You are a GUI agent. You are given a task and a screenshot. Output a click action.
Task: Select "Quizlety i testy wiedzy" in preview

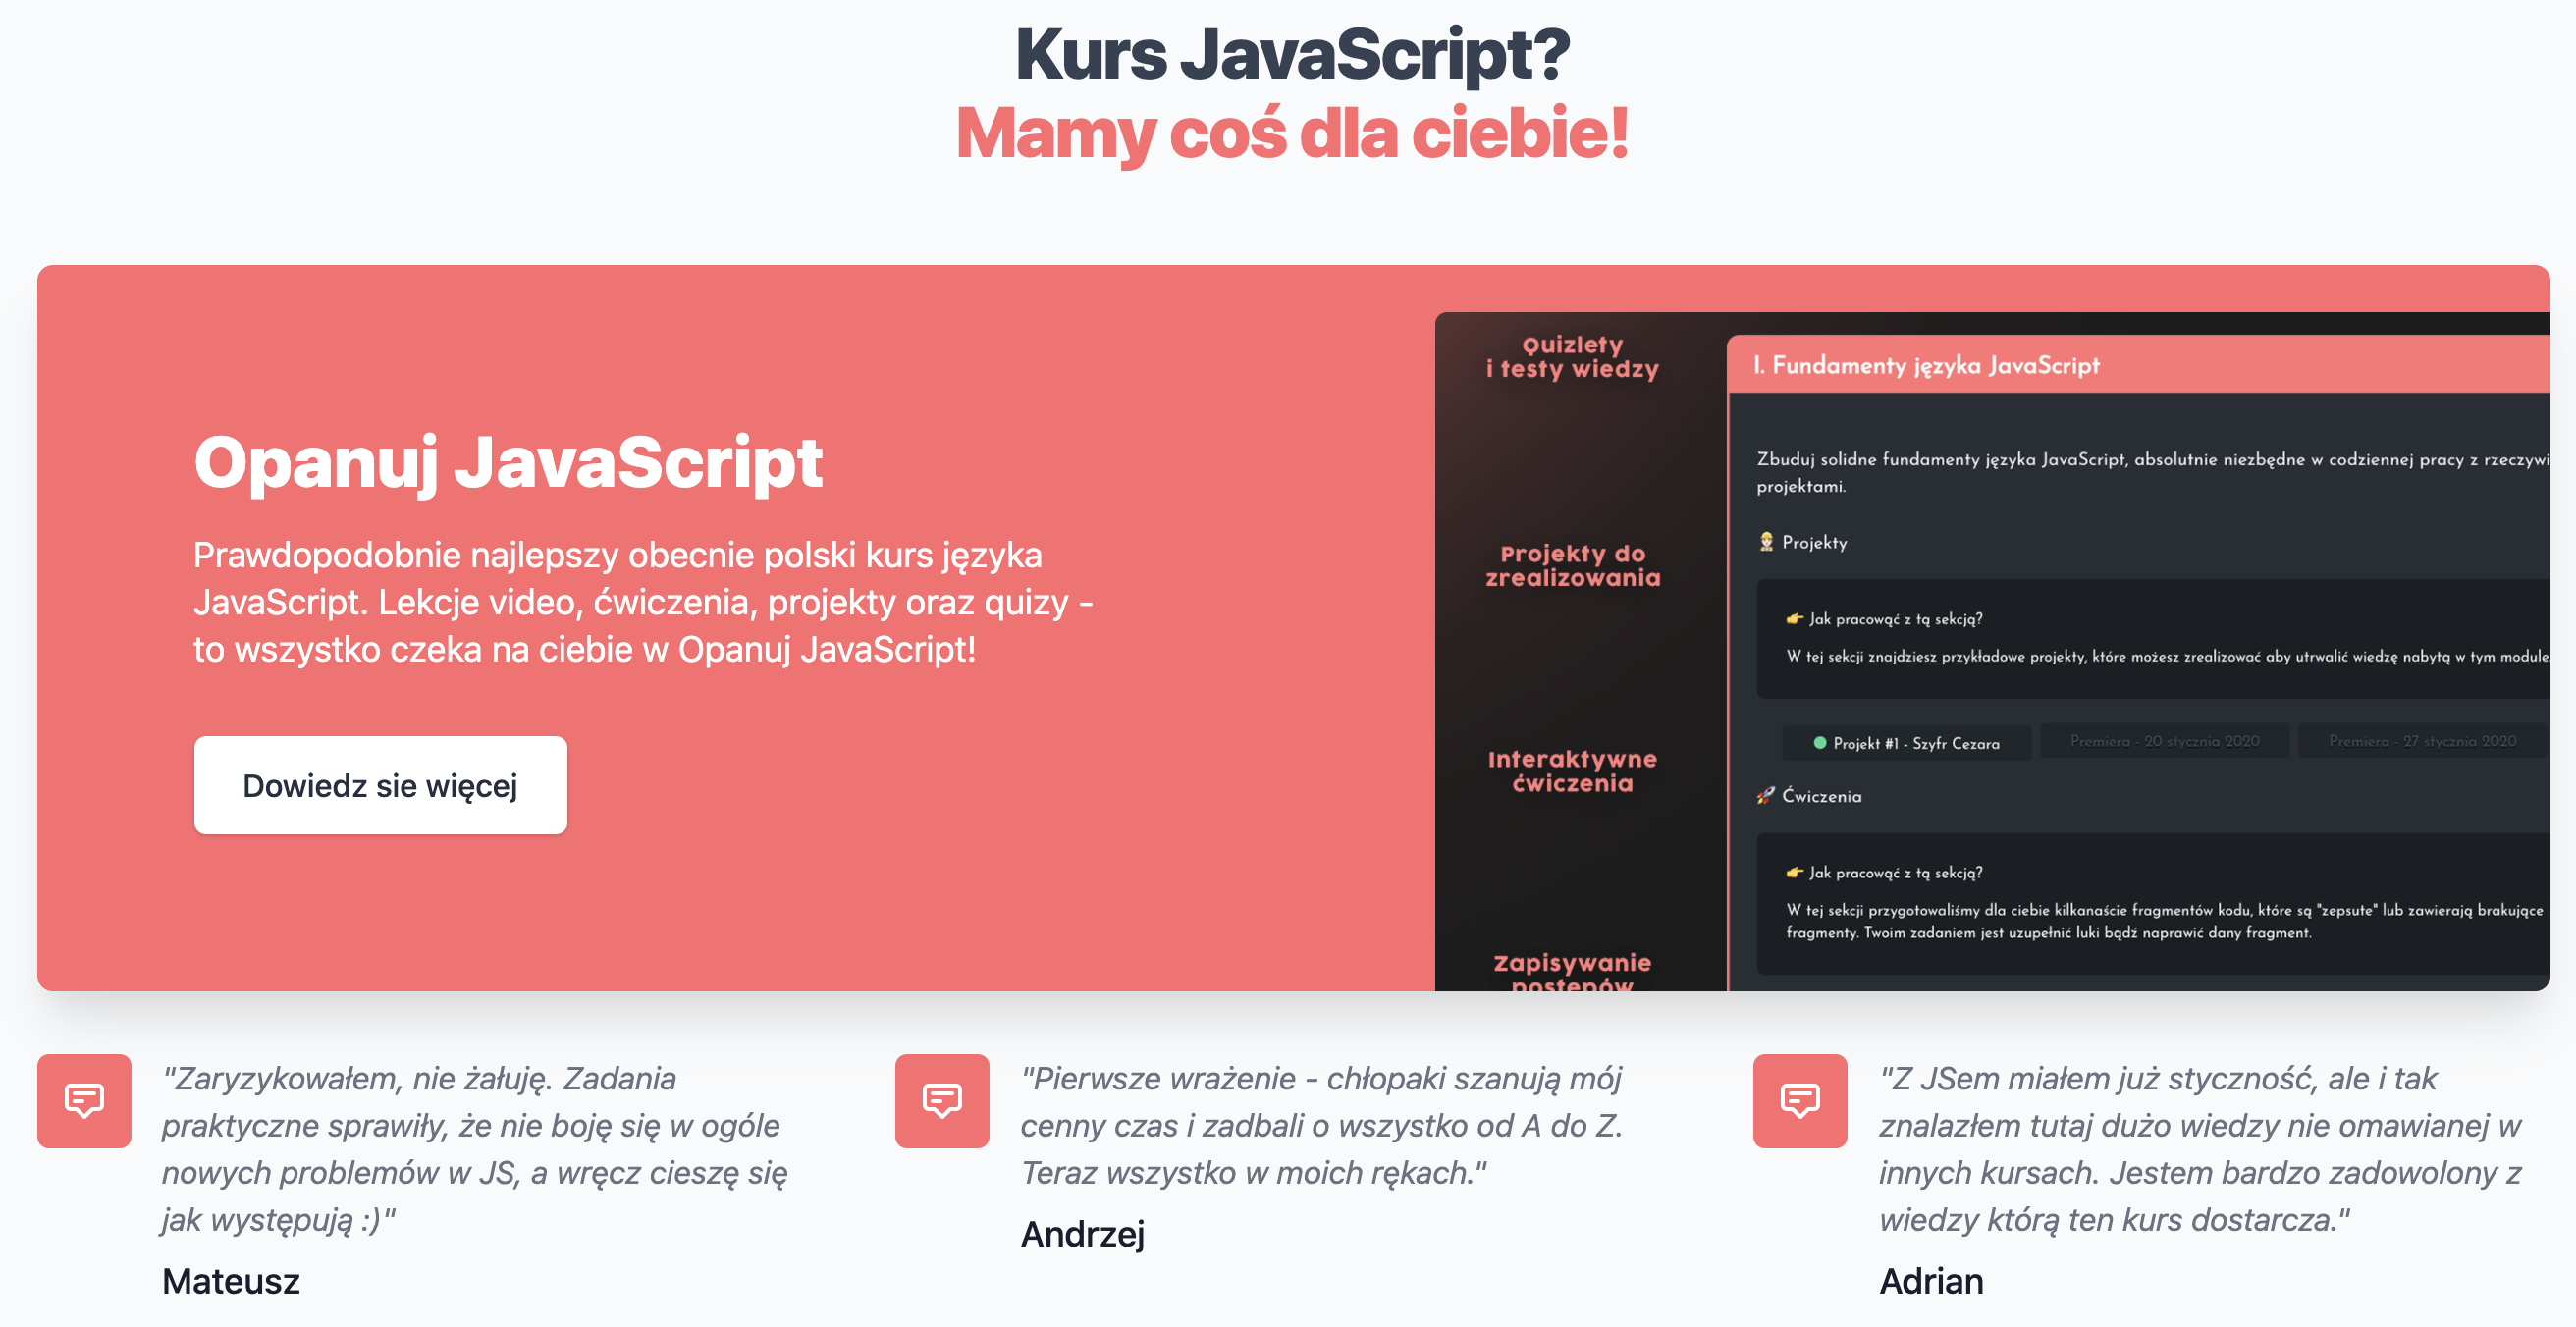1572,357
